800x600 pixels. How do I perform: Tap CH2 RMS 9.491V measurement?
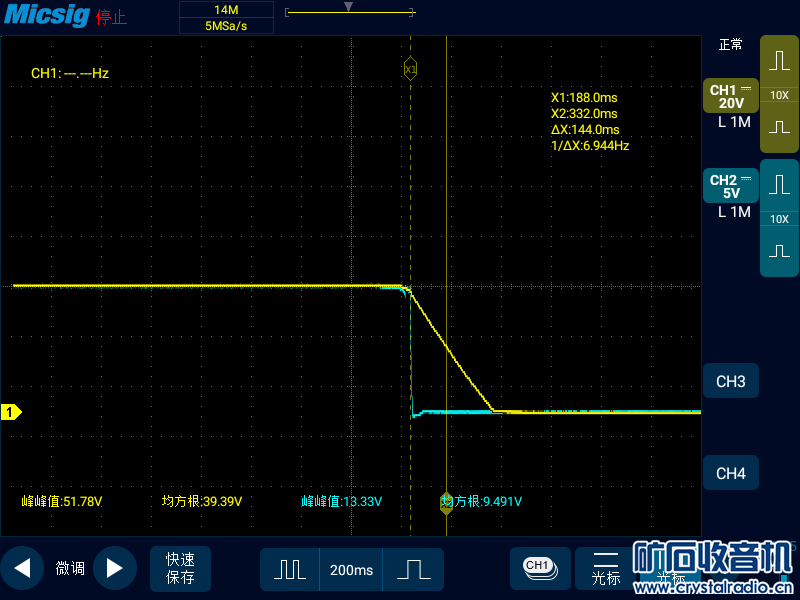pos(482,502)
